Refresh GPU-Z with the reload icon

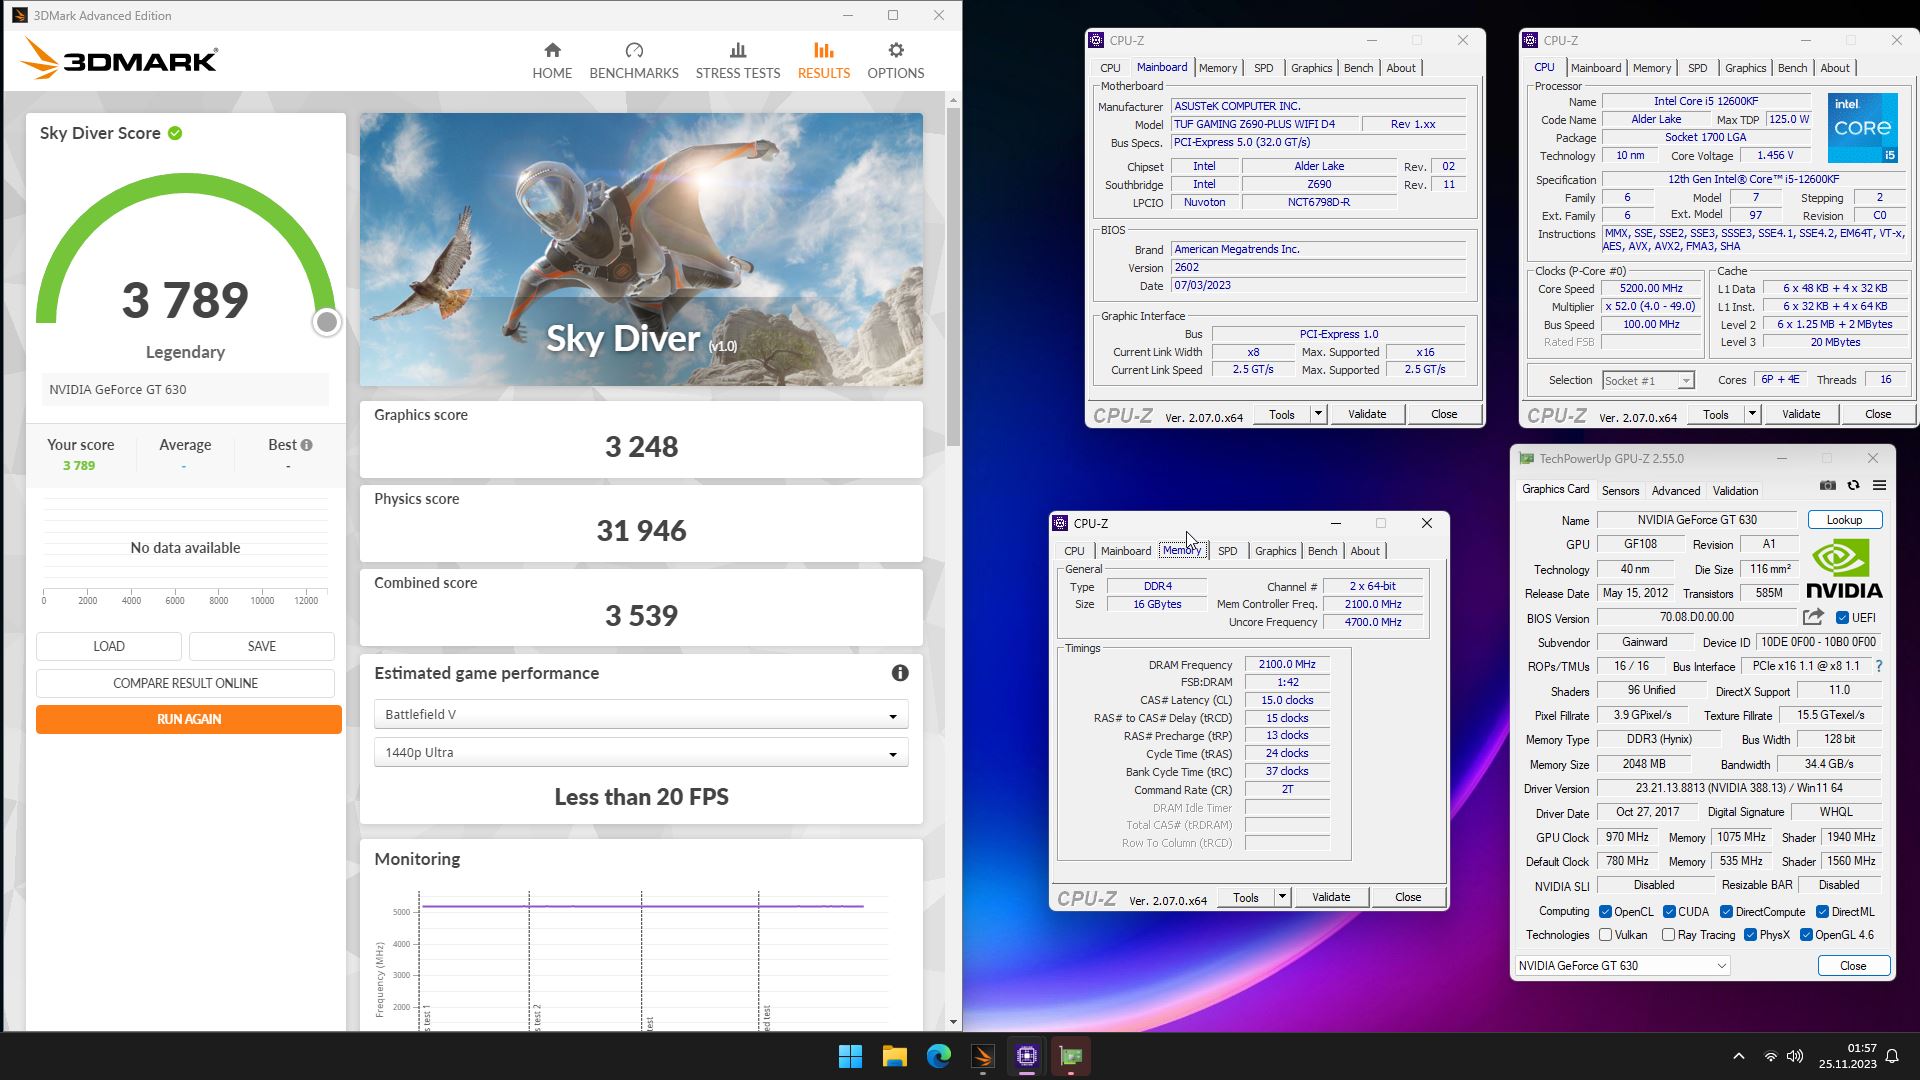(1853, 485)
